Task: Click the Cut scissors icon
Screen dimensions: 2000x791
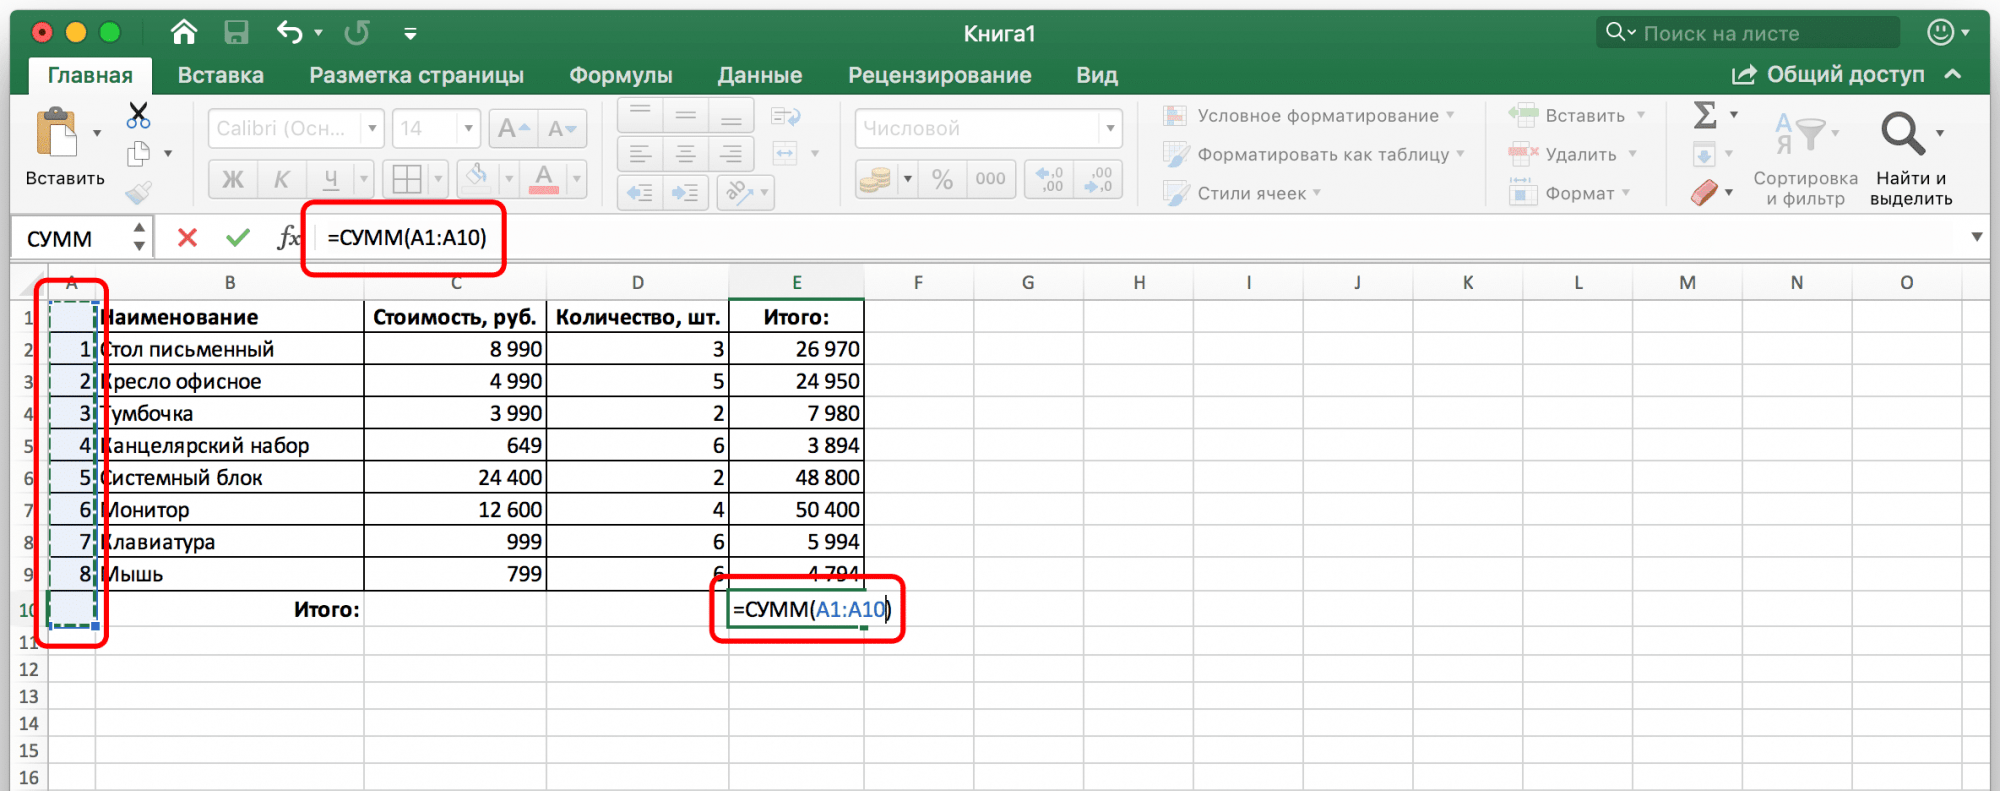Action: [x=138, y=116]
